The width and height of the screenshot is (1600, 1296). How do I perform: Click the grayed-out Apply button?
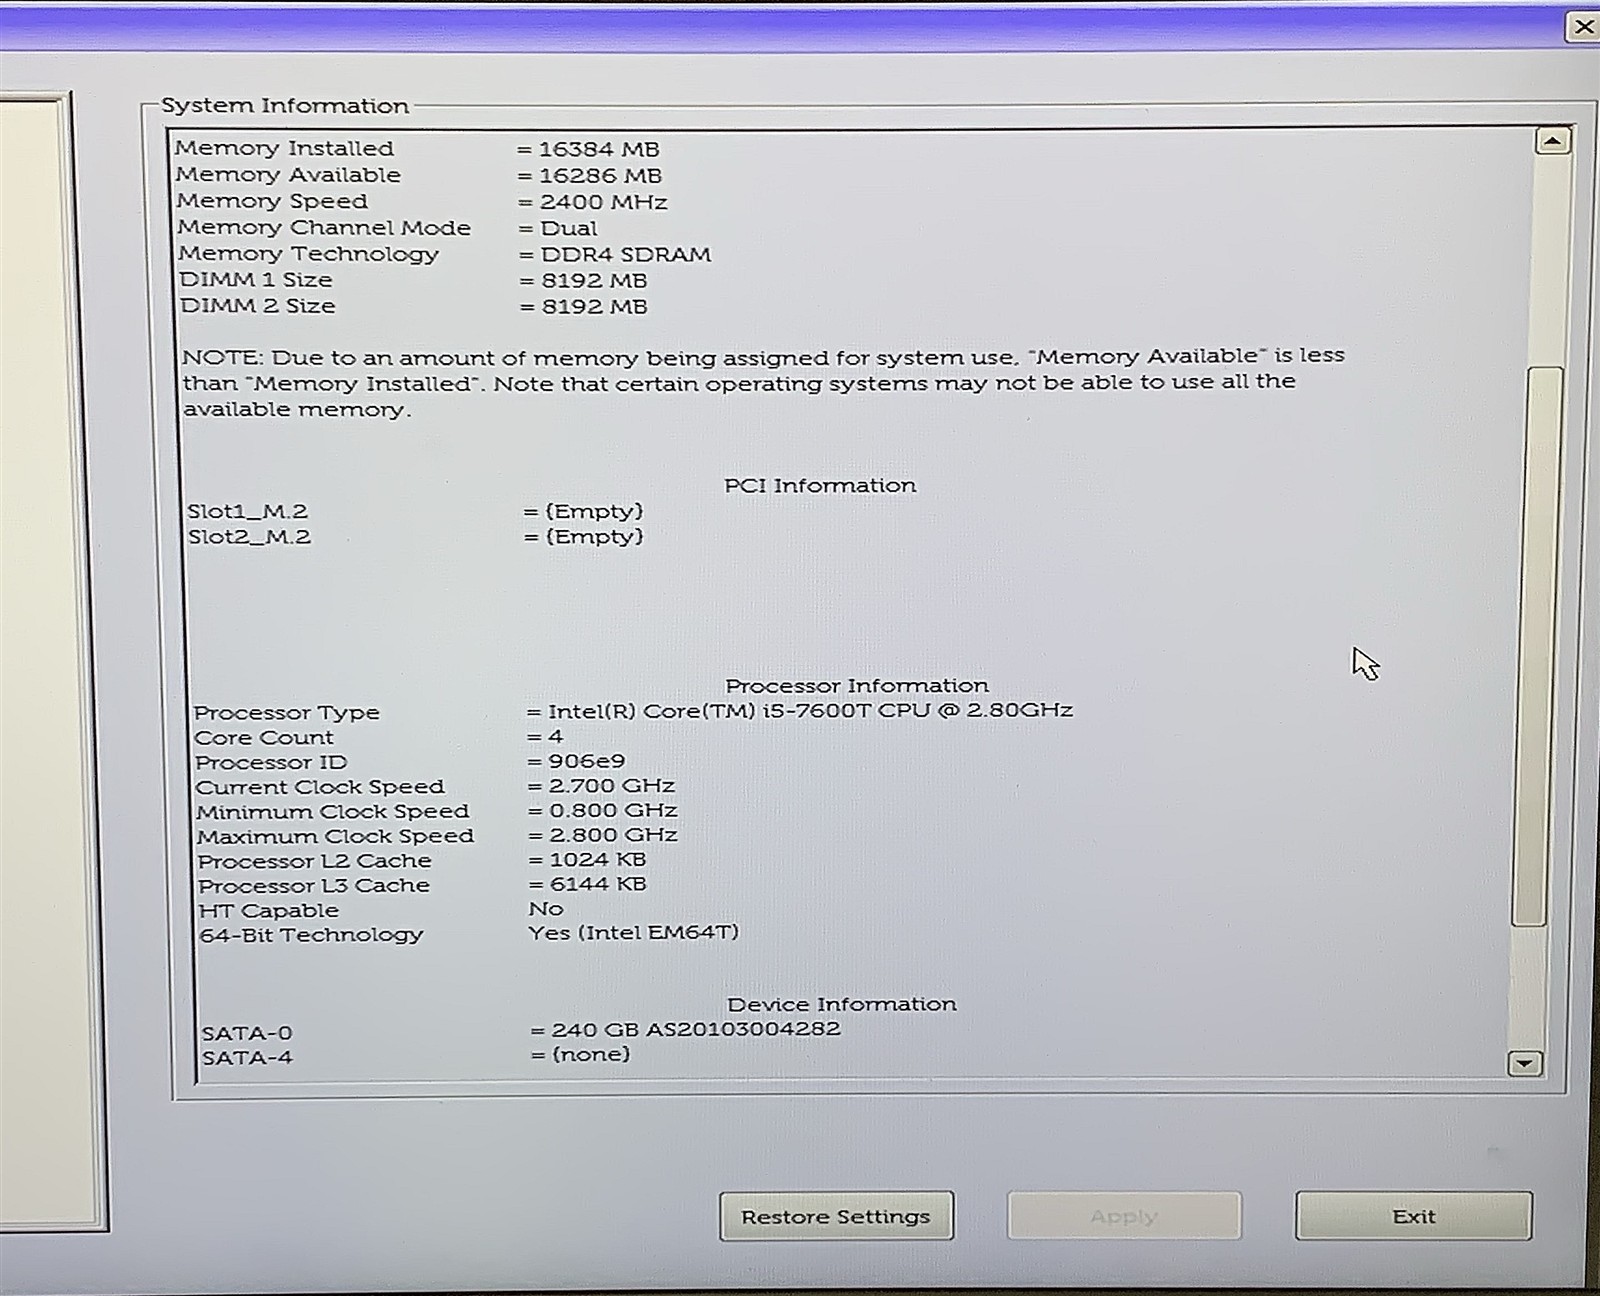click(x=1123, y=1216)
